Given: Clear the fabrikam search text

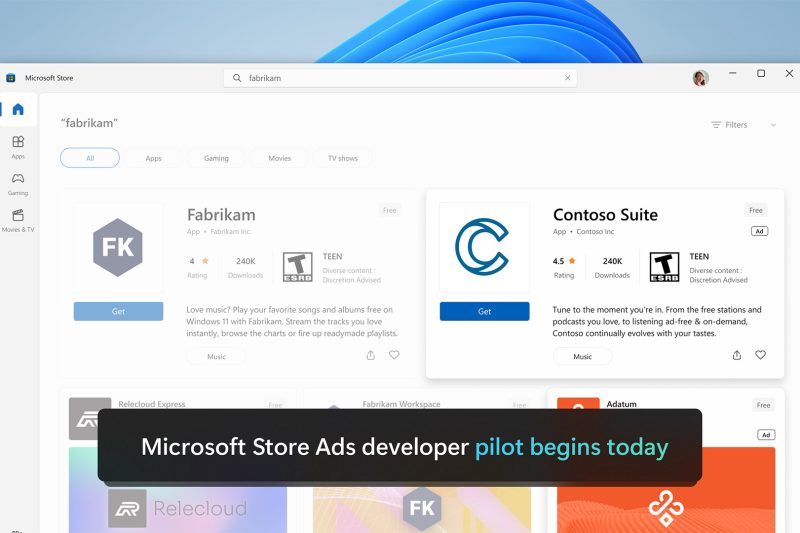Looking at the screenshot, I should pos(567,78).
